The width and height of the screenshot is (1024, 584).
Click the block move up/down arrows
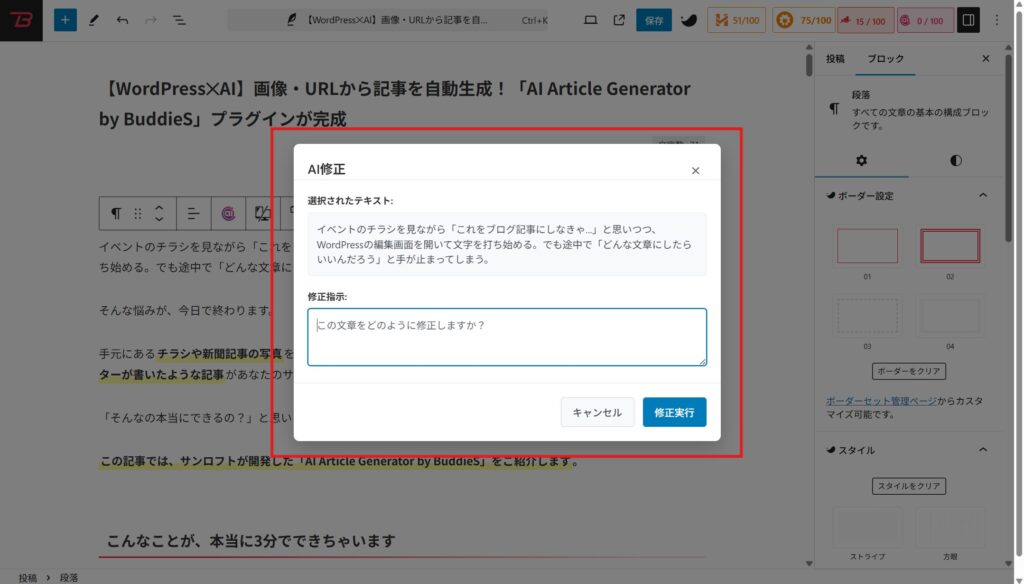point(159,214)
